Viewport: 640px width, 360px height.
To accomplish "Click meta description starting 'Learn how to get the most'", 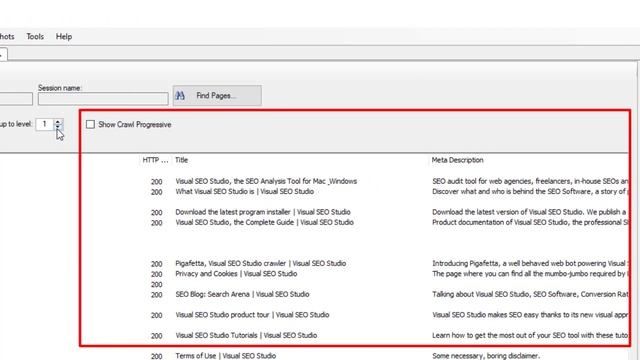I will (530, 336).
